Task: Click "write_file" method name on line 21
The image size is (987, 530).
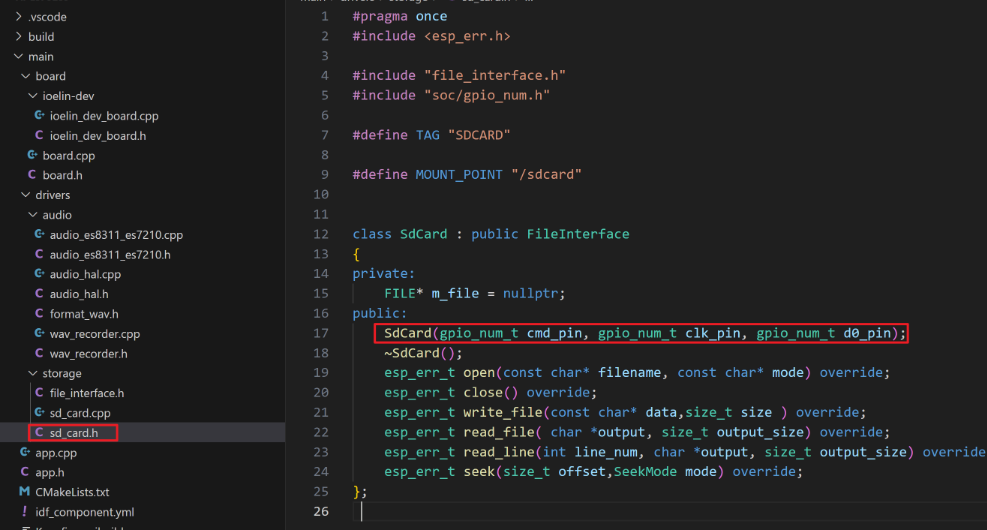Action: coord(502,412)
